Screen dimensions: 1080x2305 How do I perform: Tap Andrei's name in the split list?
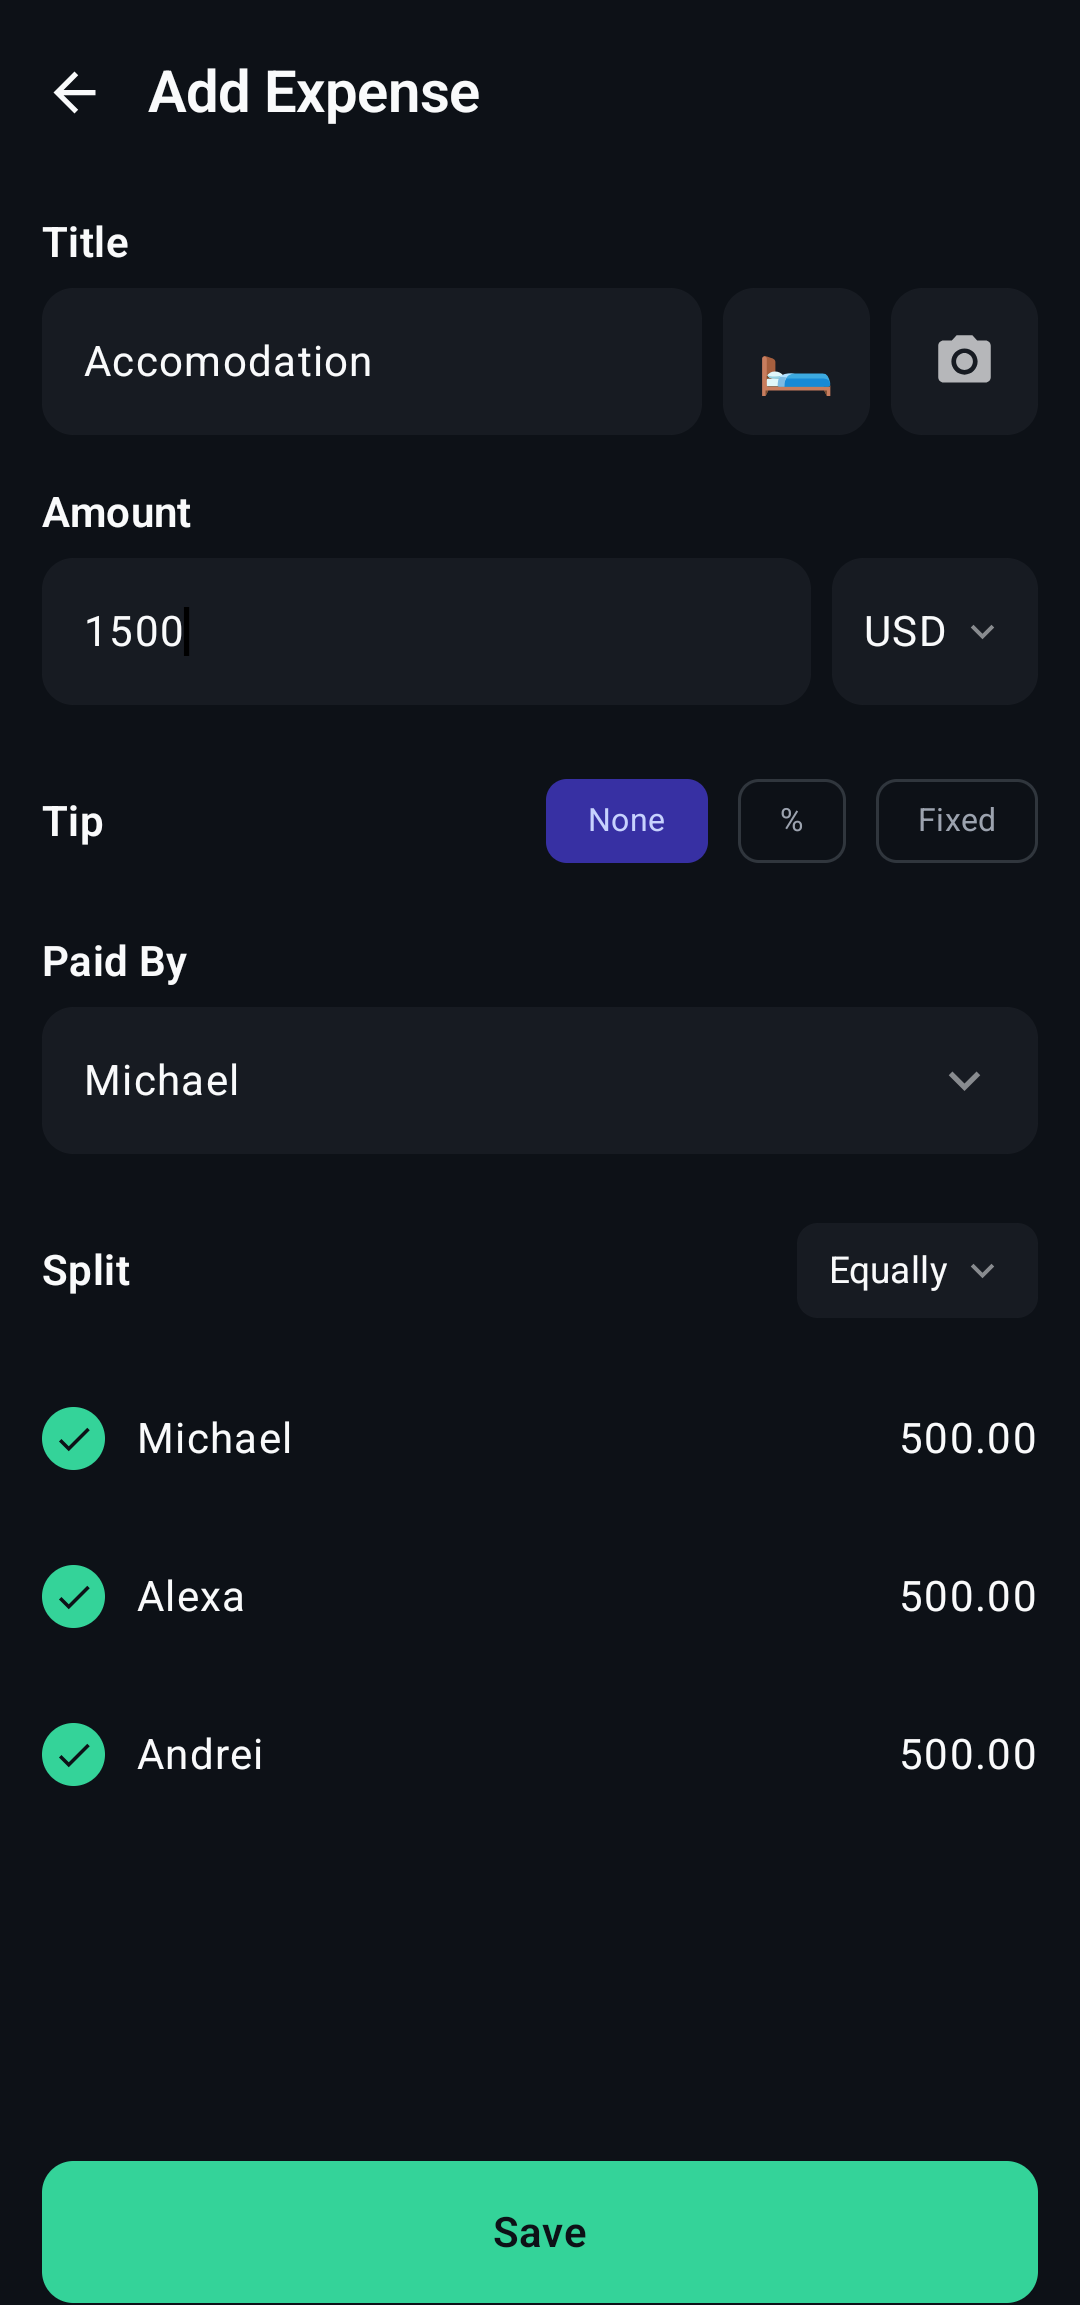pos(200,1755)
